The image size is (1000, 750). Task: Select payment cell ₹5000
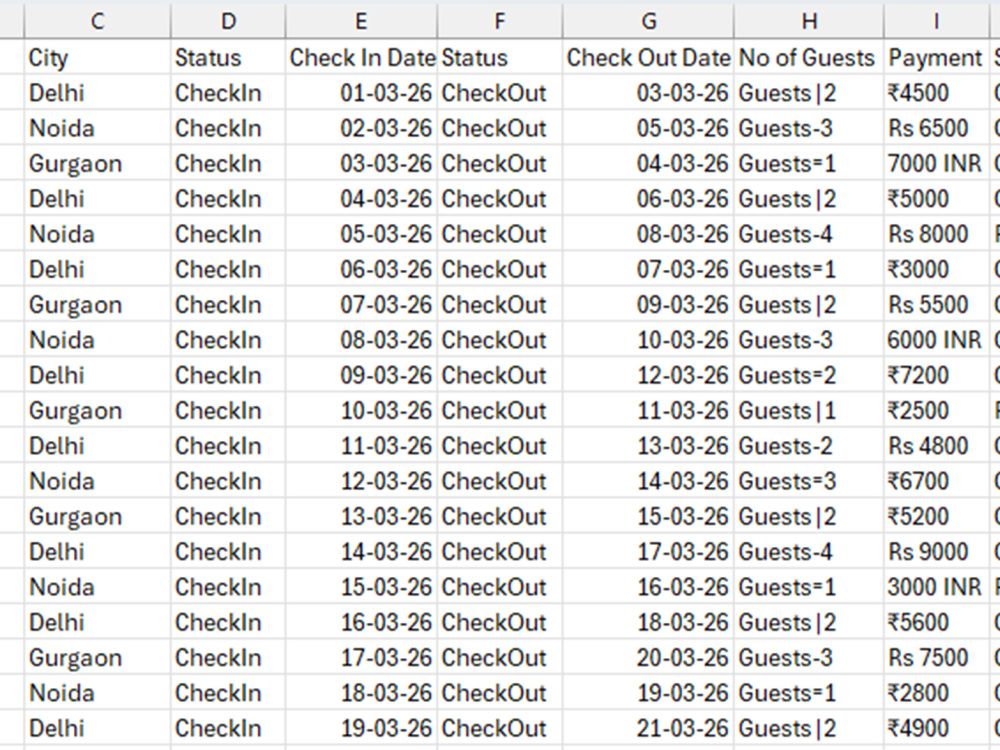pos(936,199)
